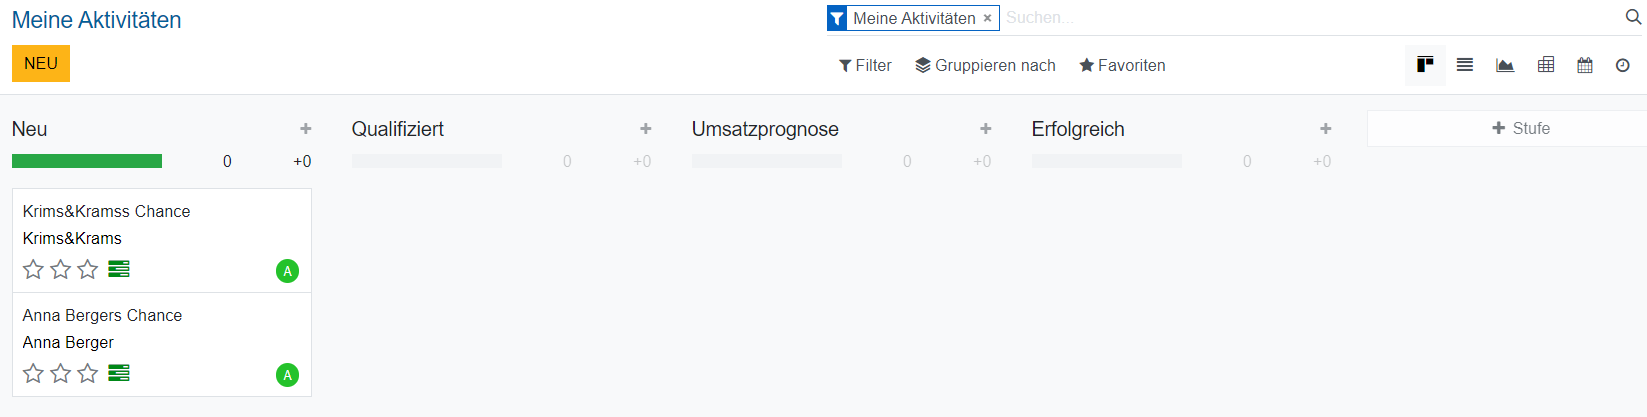
Task: Open the calendar view
Action: (1585, 65)
